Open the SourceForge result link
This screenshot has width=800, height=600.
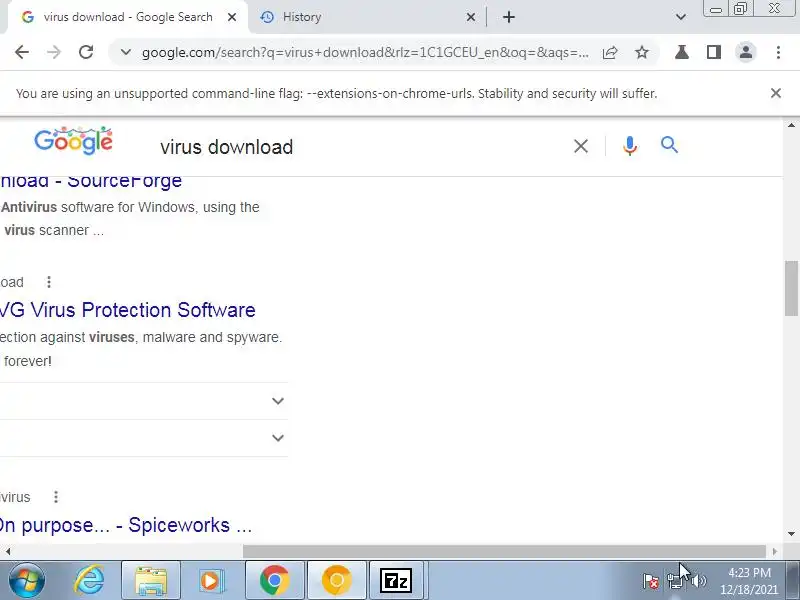(x=91, y=180)
